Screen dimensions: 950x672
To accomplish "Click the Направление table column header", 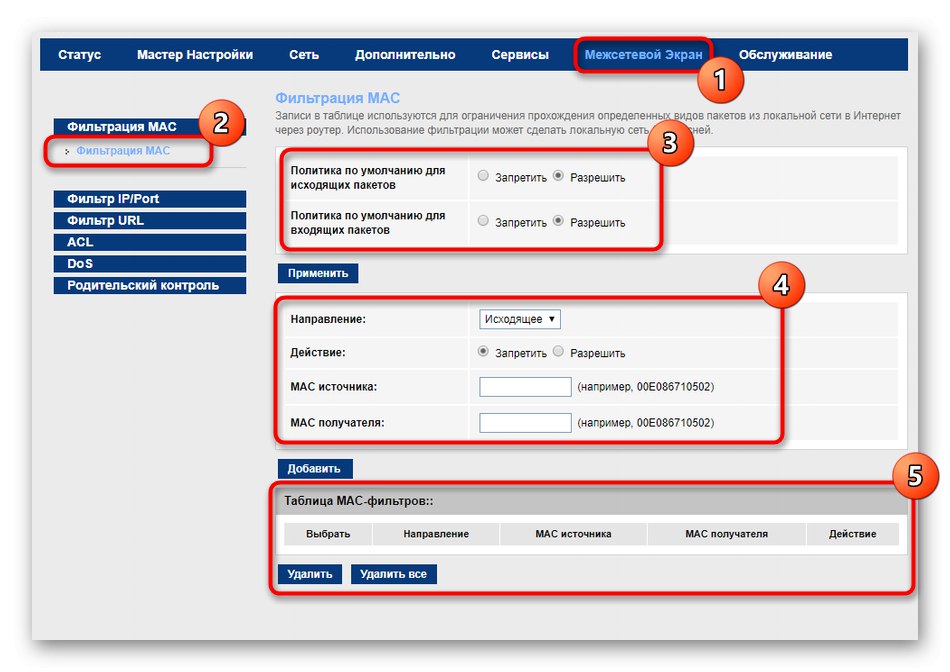I will click(x=436, y=534).
